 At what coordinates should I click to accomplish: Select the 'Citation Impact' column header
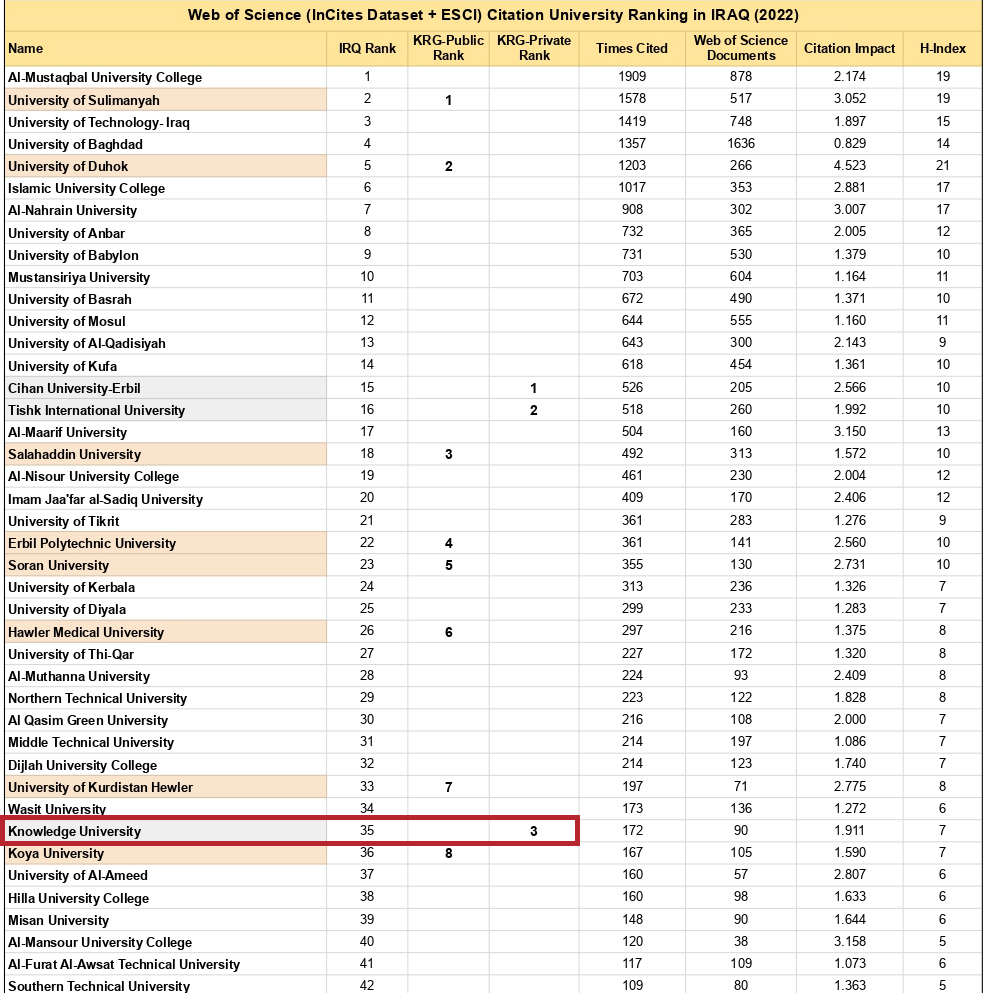850,49
